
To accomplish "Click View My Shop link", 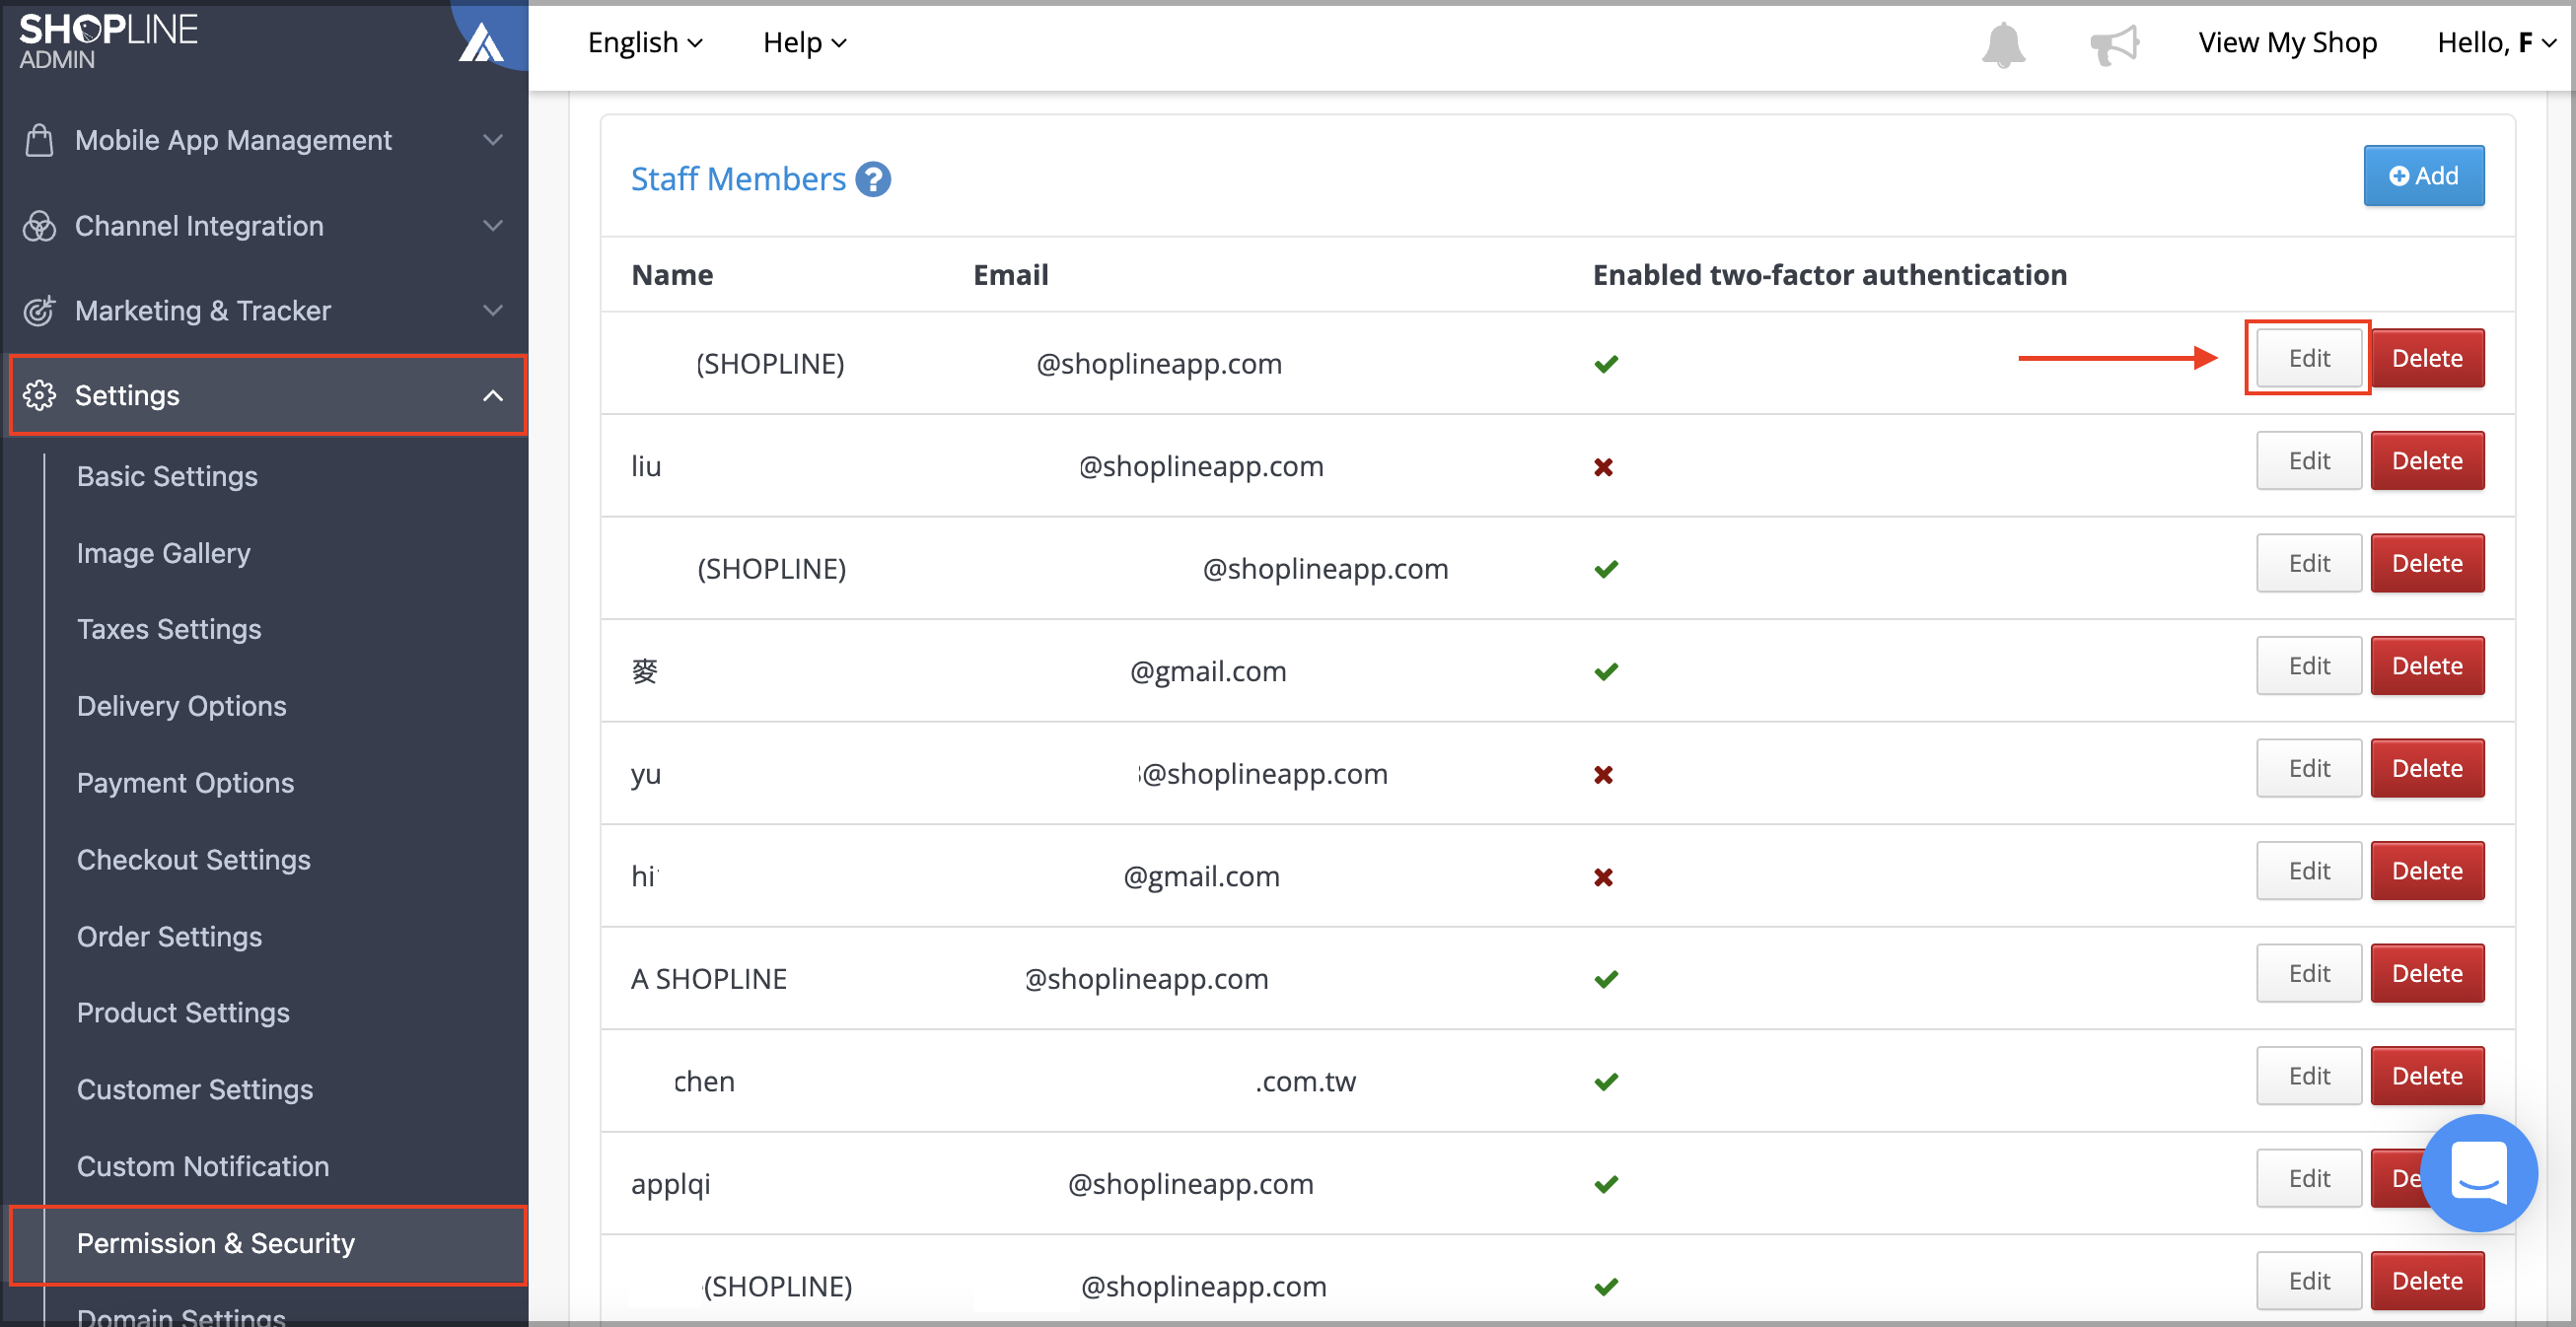I will tap(2287, 42).
